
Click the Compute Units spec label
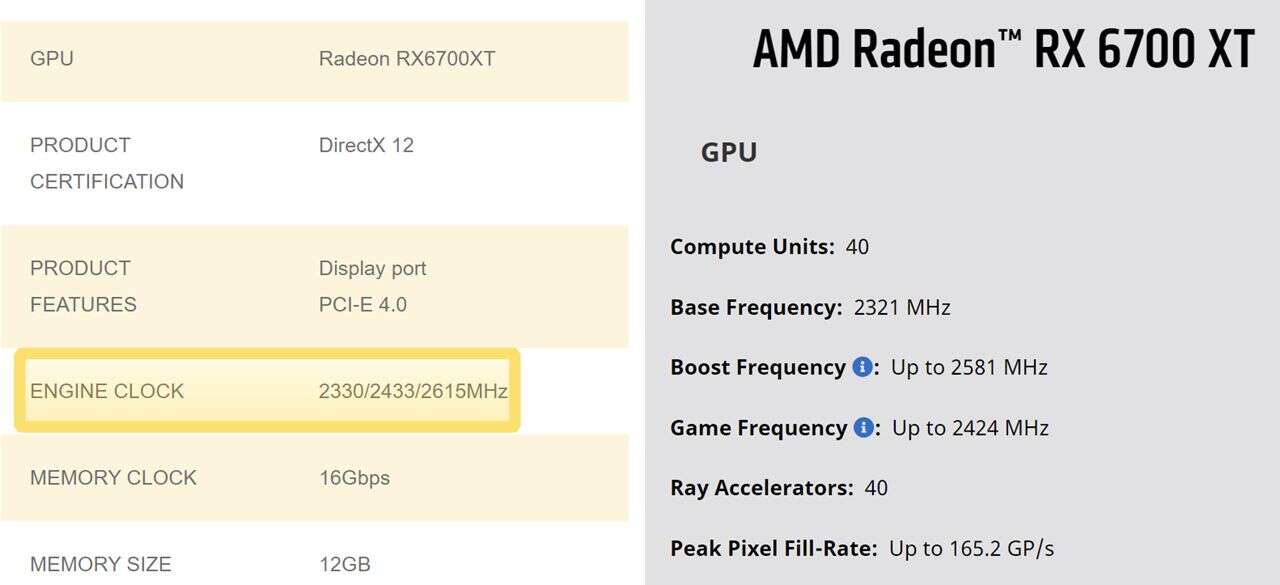(752, 246)
